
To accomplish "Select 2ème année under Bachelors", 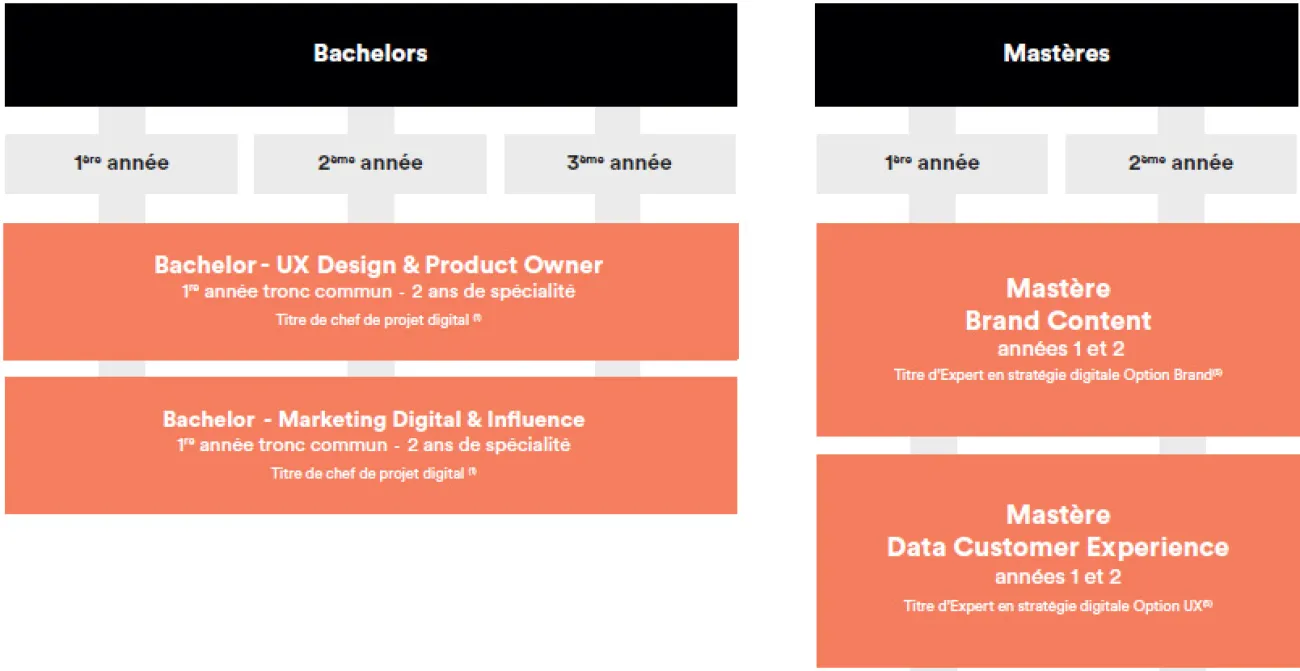I will (x=370, y=163).
